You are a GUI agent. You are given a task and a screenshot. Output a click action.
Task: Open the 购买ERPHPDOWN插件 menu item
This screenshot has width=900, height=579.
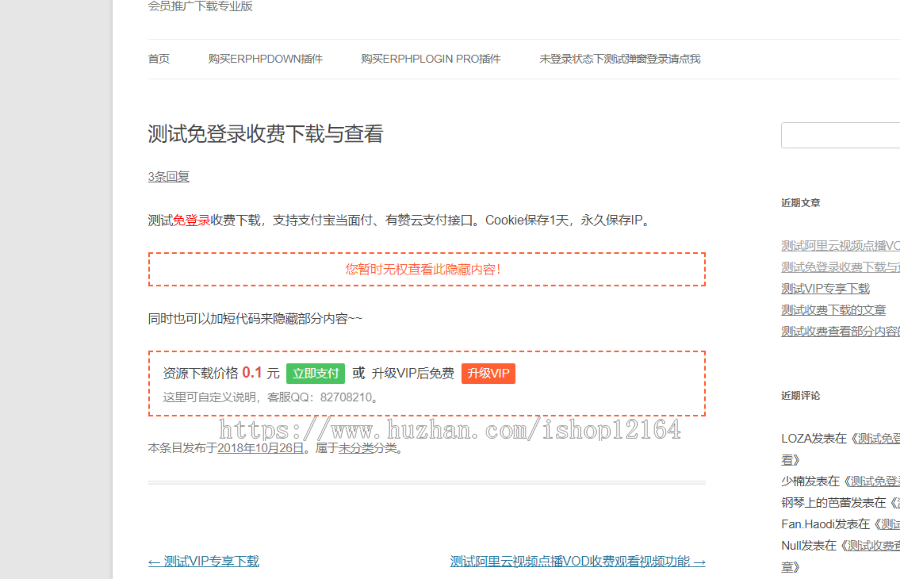click(267, 58)
